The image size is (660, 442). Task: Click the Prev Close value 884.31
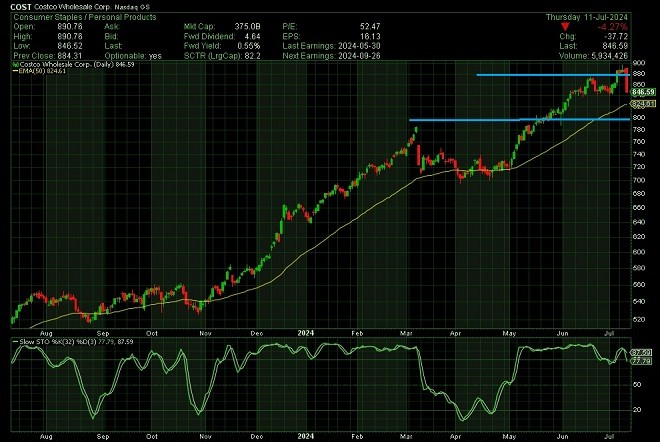70,56
